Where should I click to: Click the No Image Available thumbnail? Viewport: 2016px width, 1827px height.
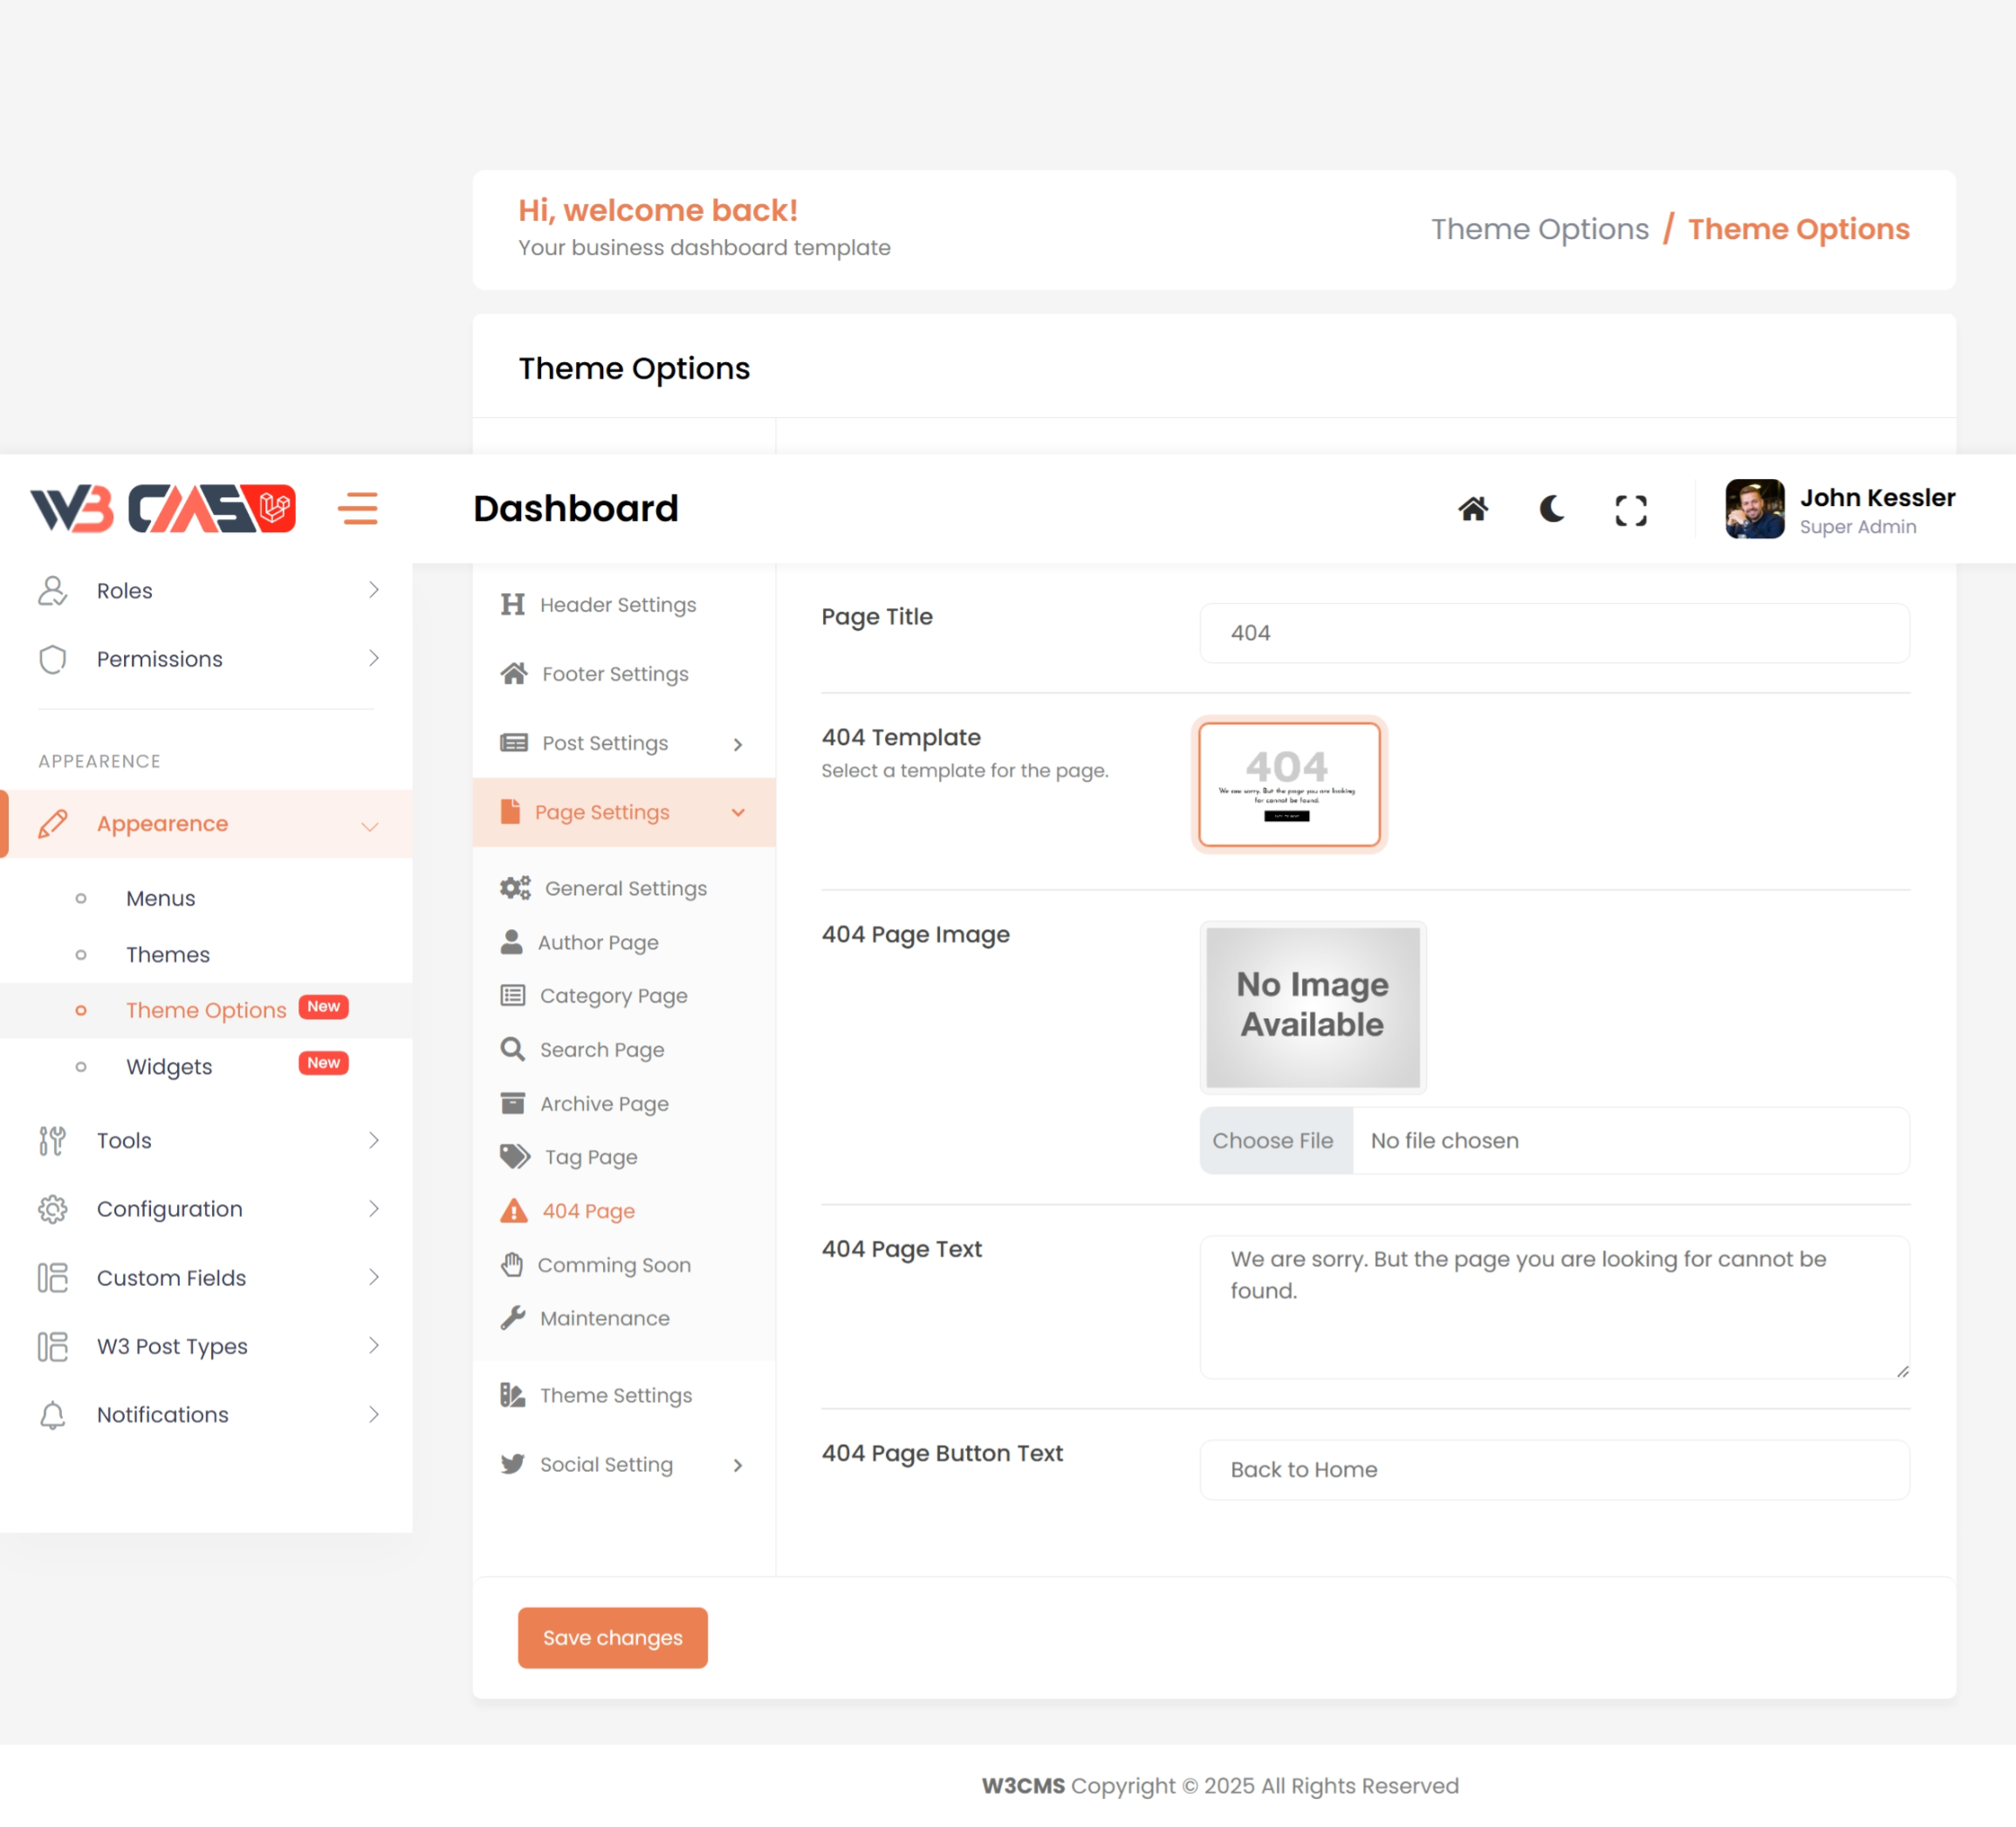1312,1006
